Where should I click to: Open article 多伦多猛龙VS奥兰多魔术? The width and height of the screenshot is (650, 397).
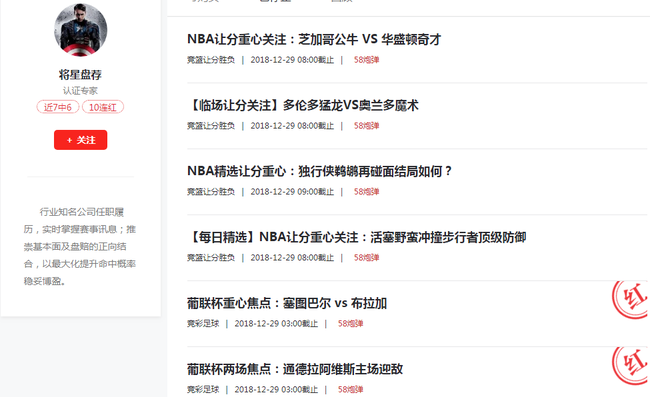click(x=303, y=105)
